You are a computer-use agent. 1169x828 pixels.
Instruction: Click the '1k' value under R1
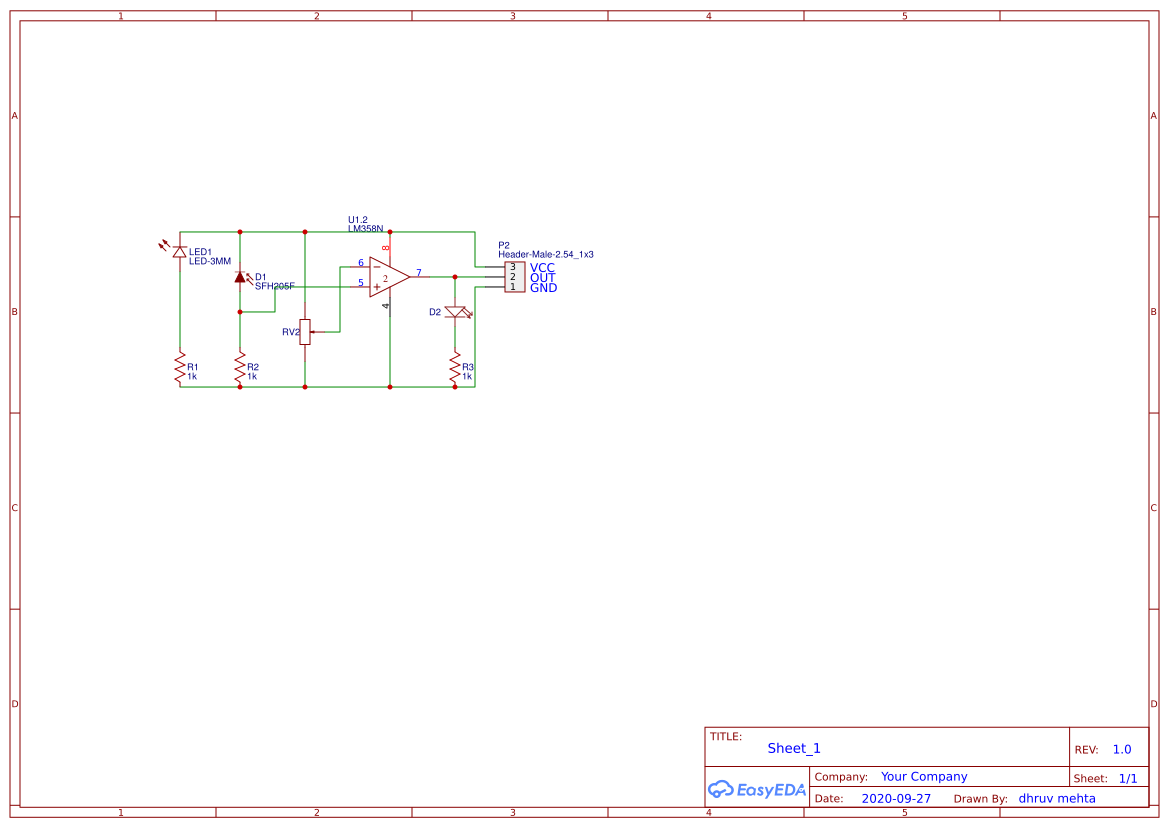[192, 376]
